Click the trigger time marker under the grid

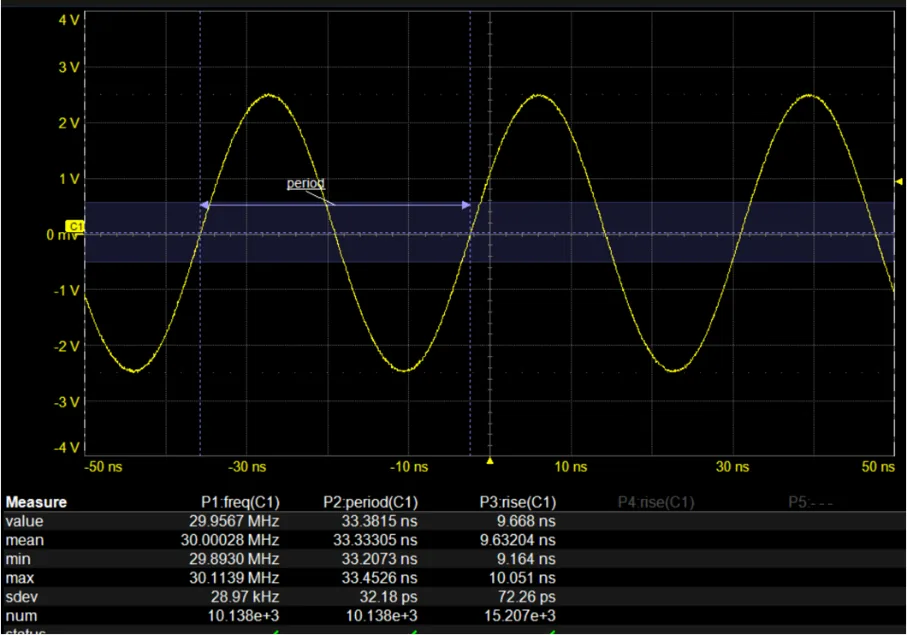(x=490, y=461)
